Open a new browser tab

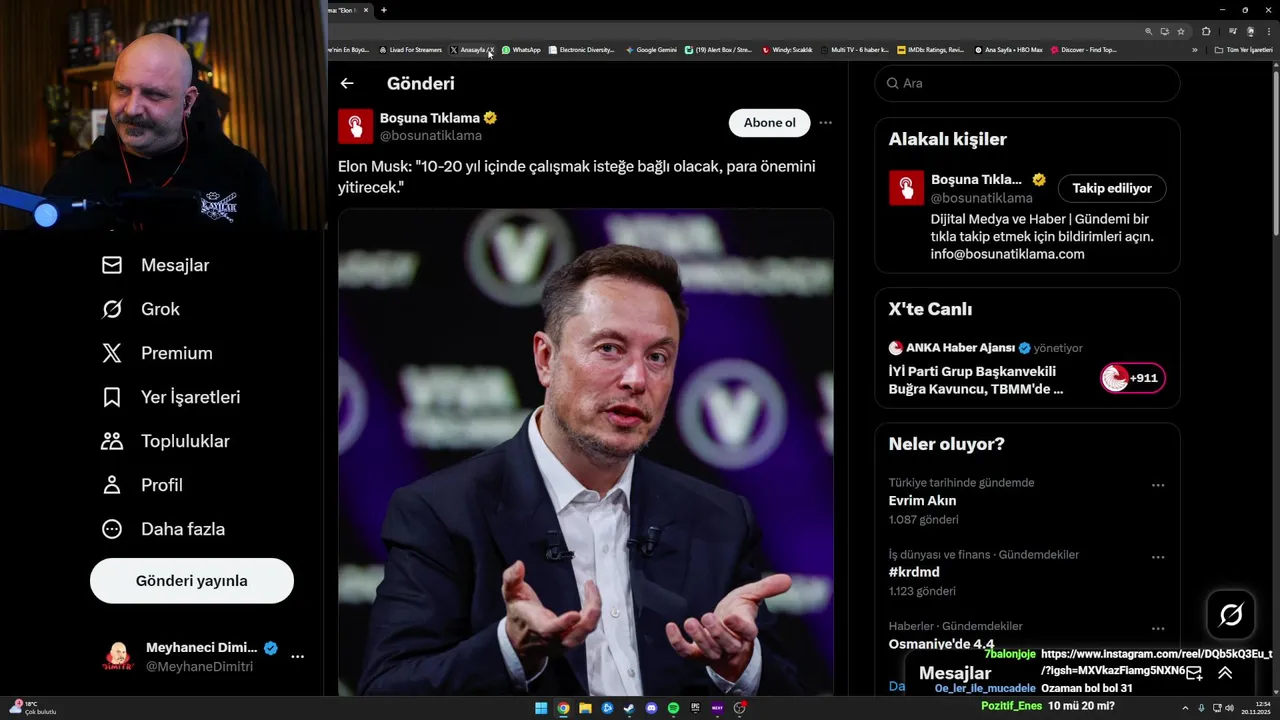click(x=384, y=10)
